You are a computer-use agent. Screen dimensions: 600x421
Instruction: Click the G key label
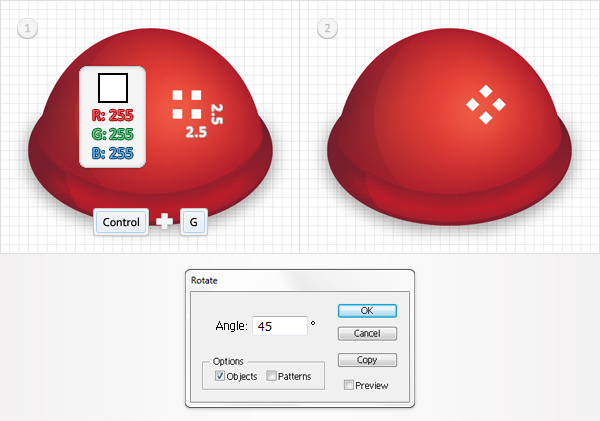pos(194,222)
